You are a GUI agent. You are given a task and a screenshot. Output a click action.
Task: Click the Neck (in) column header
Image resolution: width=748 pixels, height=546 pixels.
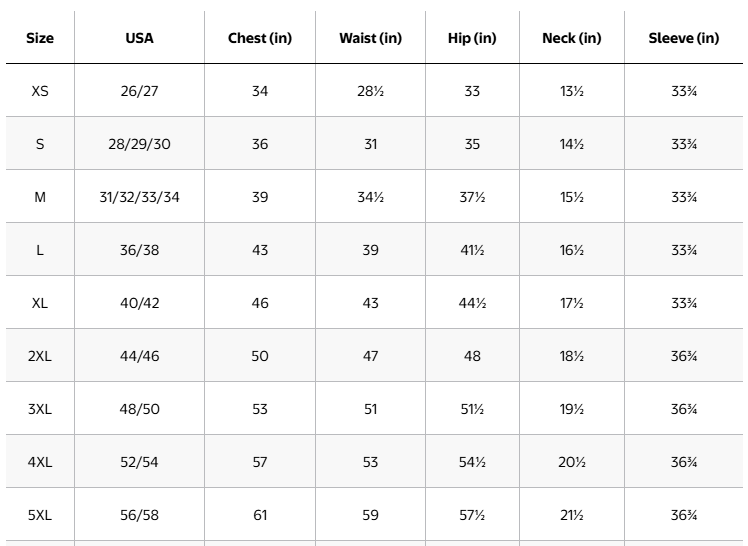pos(572,38)
